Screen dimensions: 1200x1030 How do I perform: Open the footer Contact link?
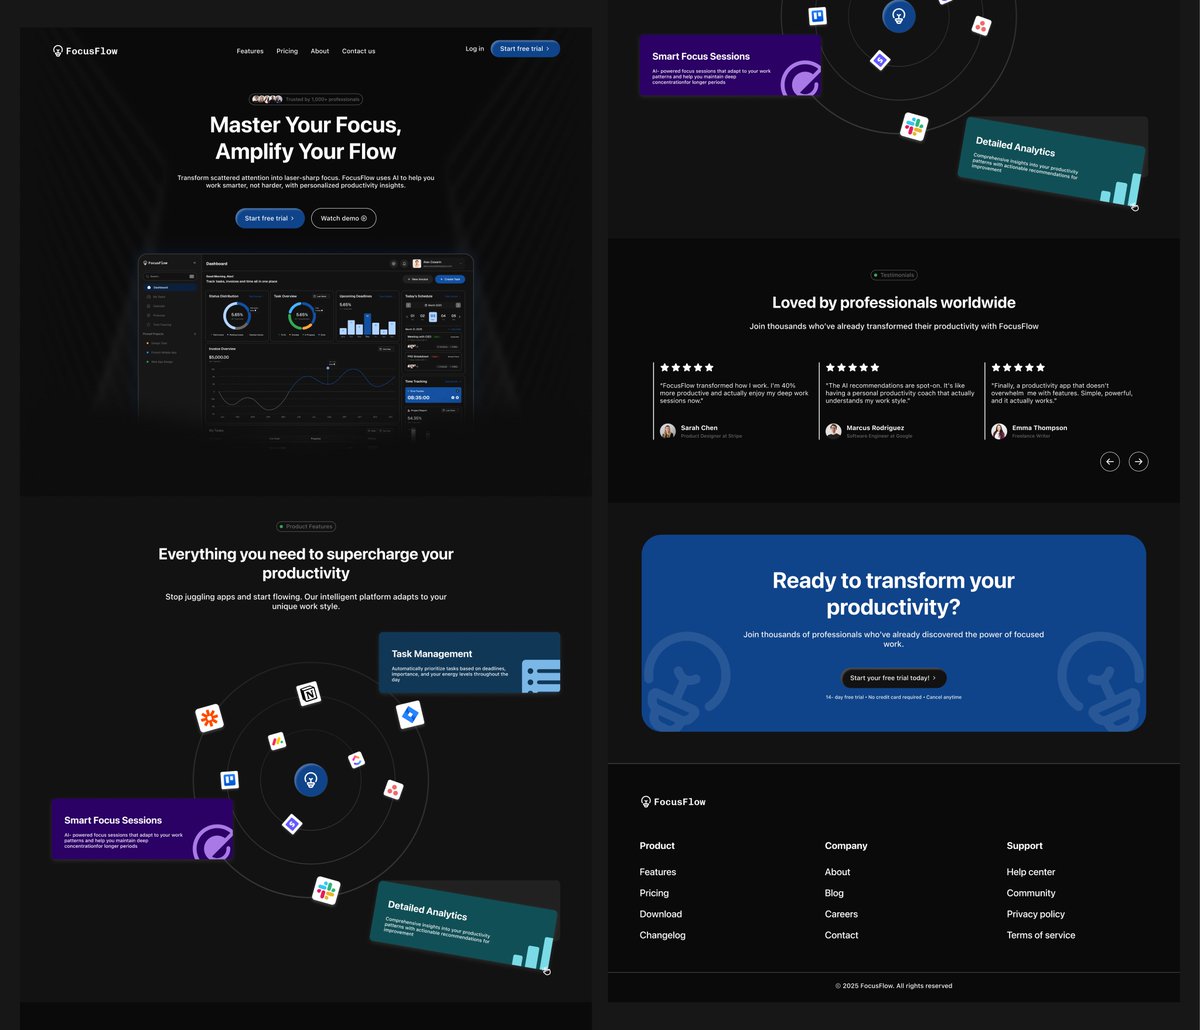coord(842,935)
